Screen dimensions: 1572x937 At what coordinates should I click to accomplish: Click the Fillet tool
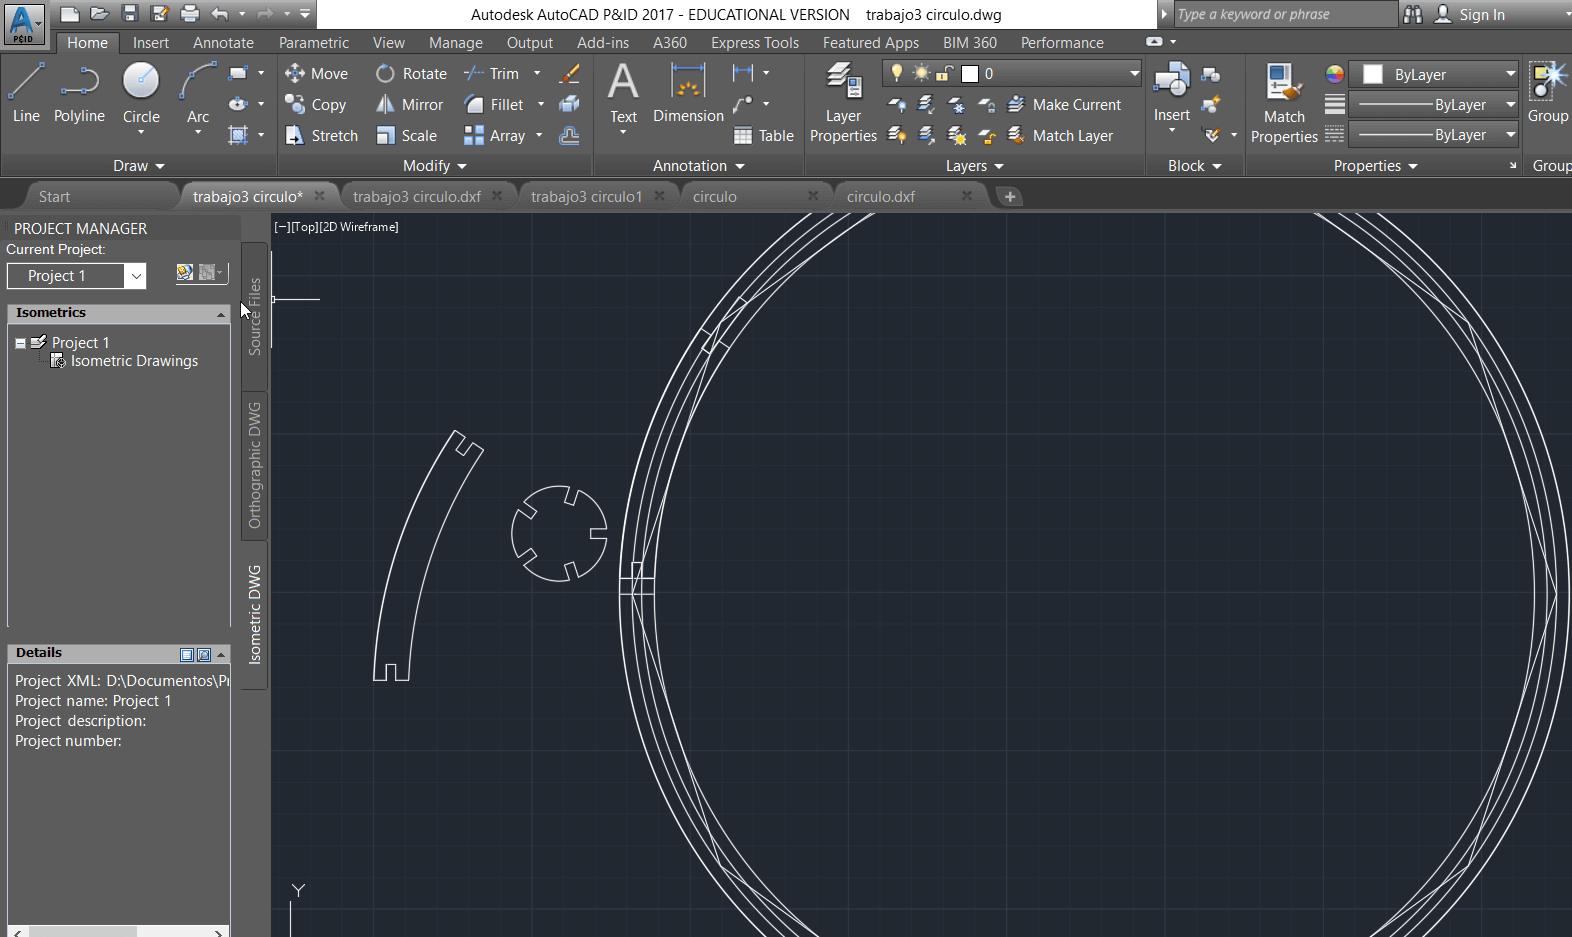tap(494, 104)
